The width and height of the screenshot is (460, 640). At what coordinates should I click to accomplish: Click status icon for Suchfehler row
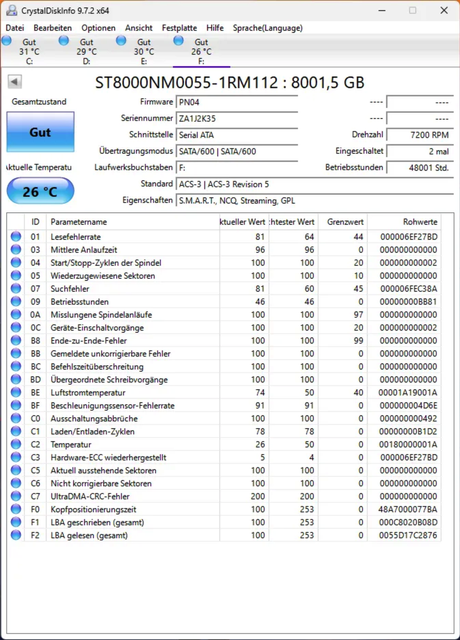pos(16,289)
